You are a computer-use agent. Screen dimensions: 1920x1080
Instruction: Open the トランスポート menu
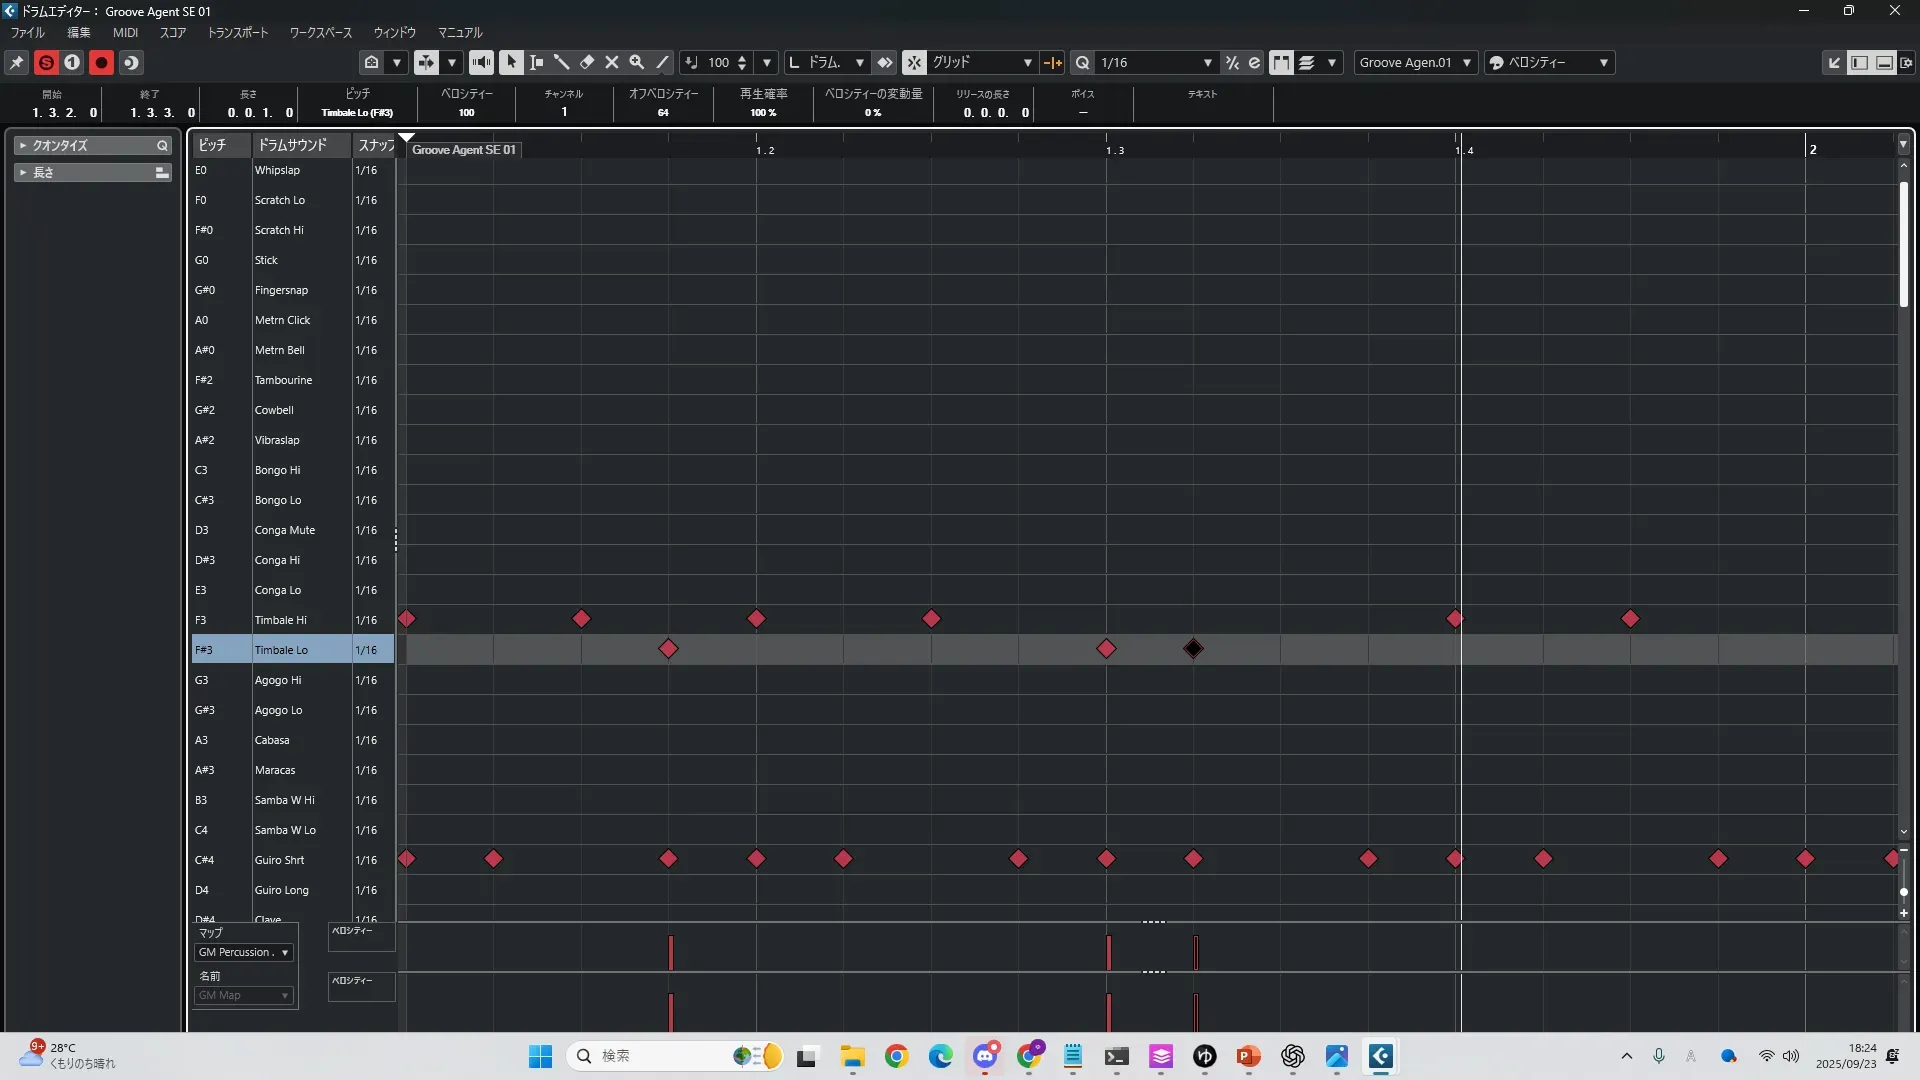point(238,32)
